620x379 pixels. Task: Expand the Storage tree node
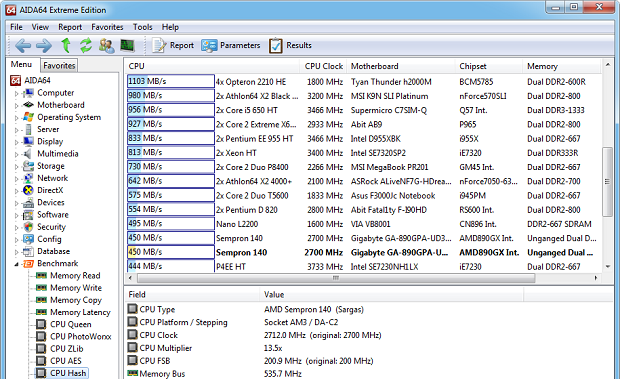pos(16,167)
